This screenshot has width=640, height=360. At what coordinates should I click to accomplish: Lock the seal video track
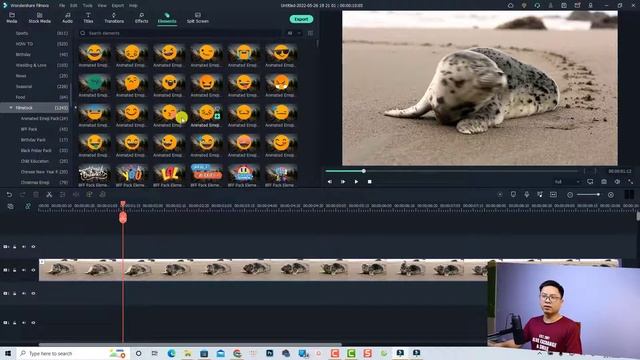(x=15, y=270)
